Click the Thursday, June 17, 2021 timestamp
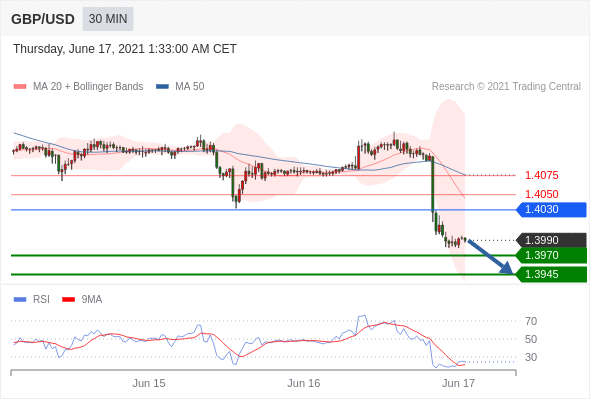The width and height of the screenshot is (590, 400). point(125,49)
